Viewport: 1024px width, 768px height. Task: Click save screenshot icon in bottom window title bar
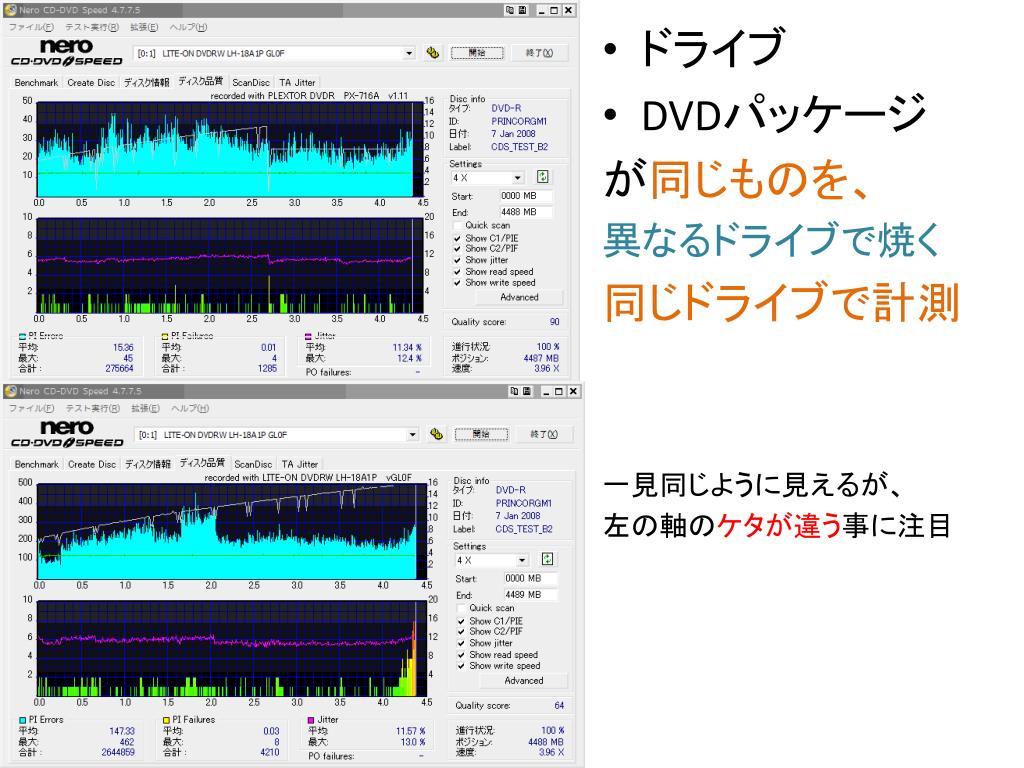pos(527,391)
